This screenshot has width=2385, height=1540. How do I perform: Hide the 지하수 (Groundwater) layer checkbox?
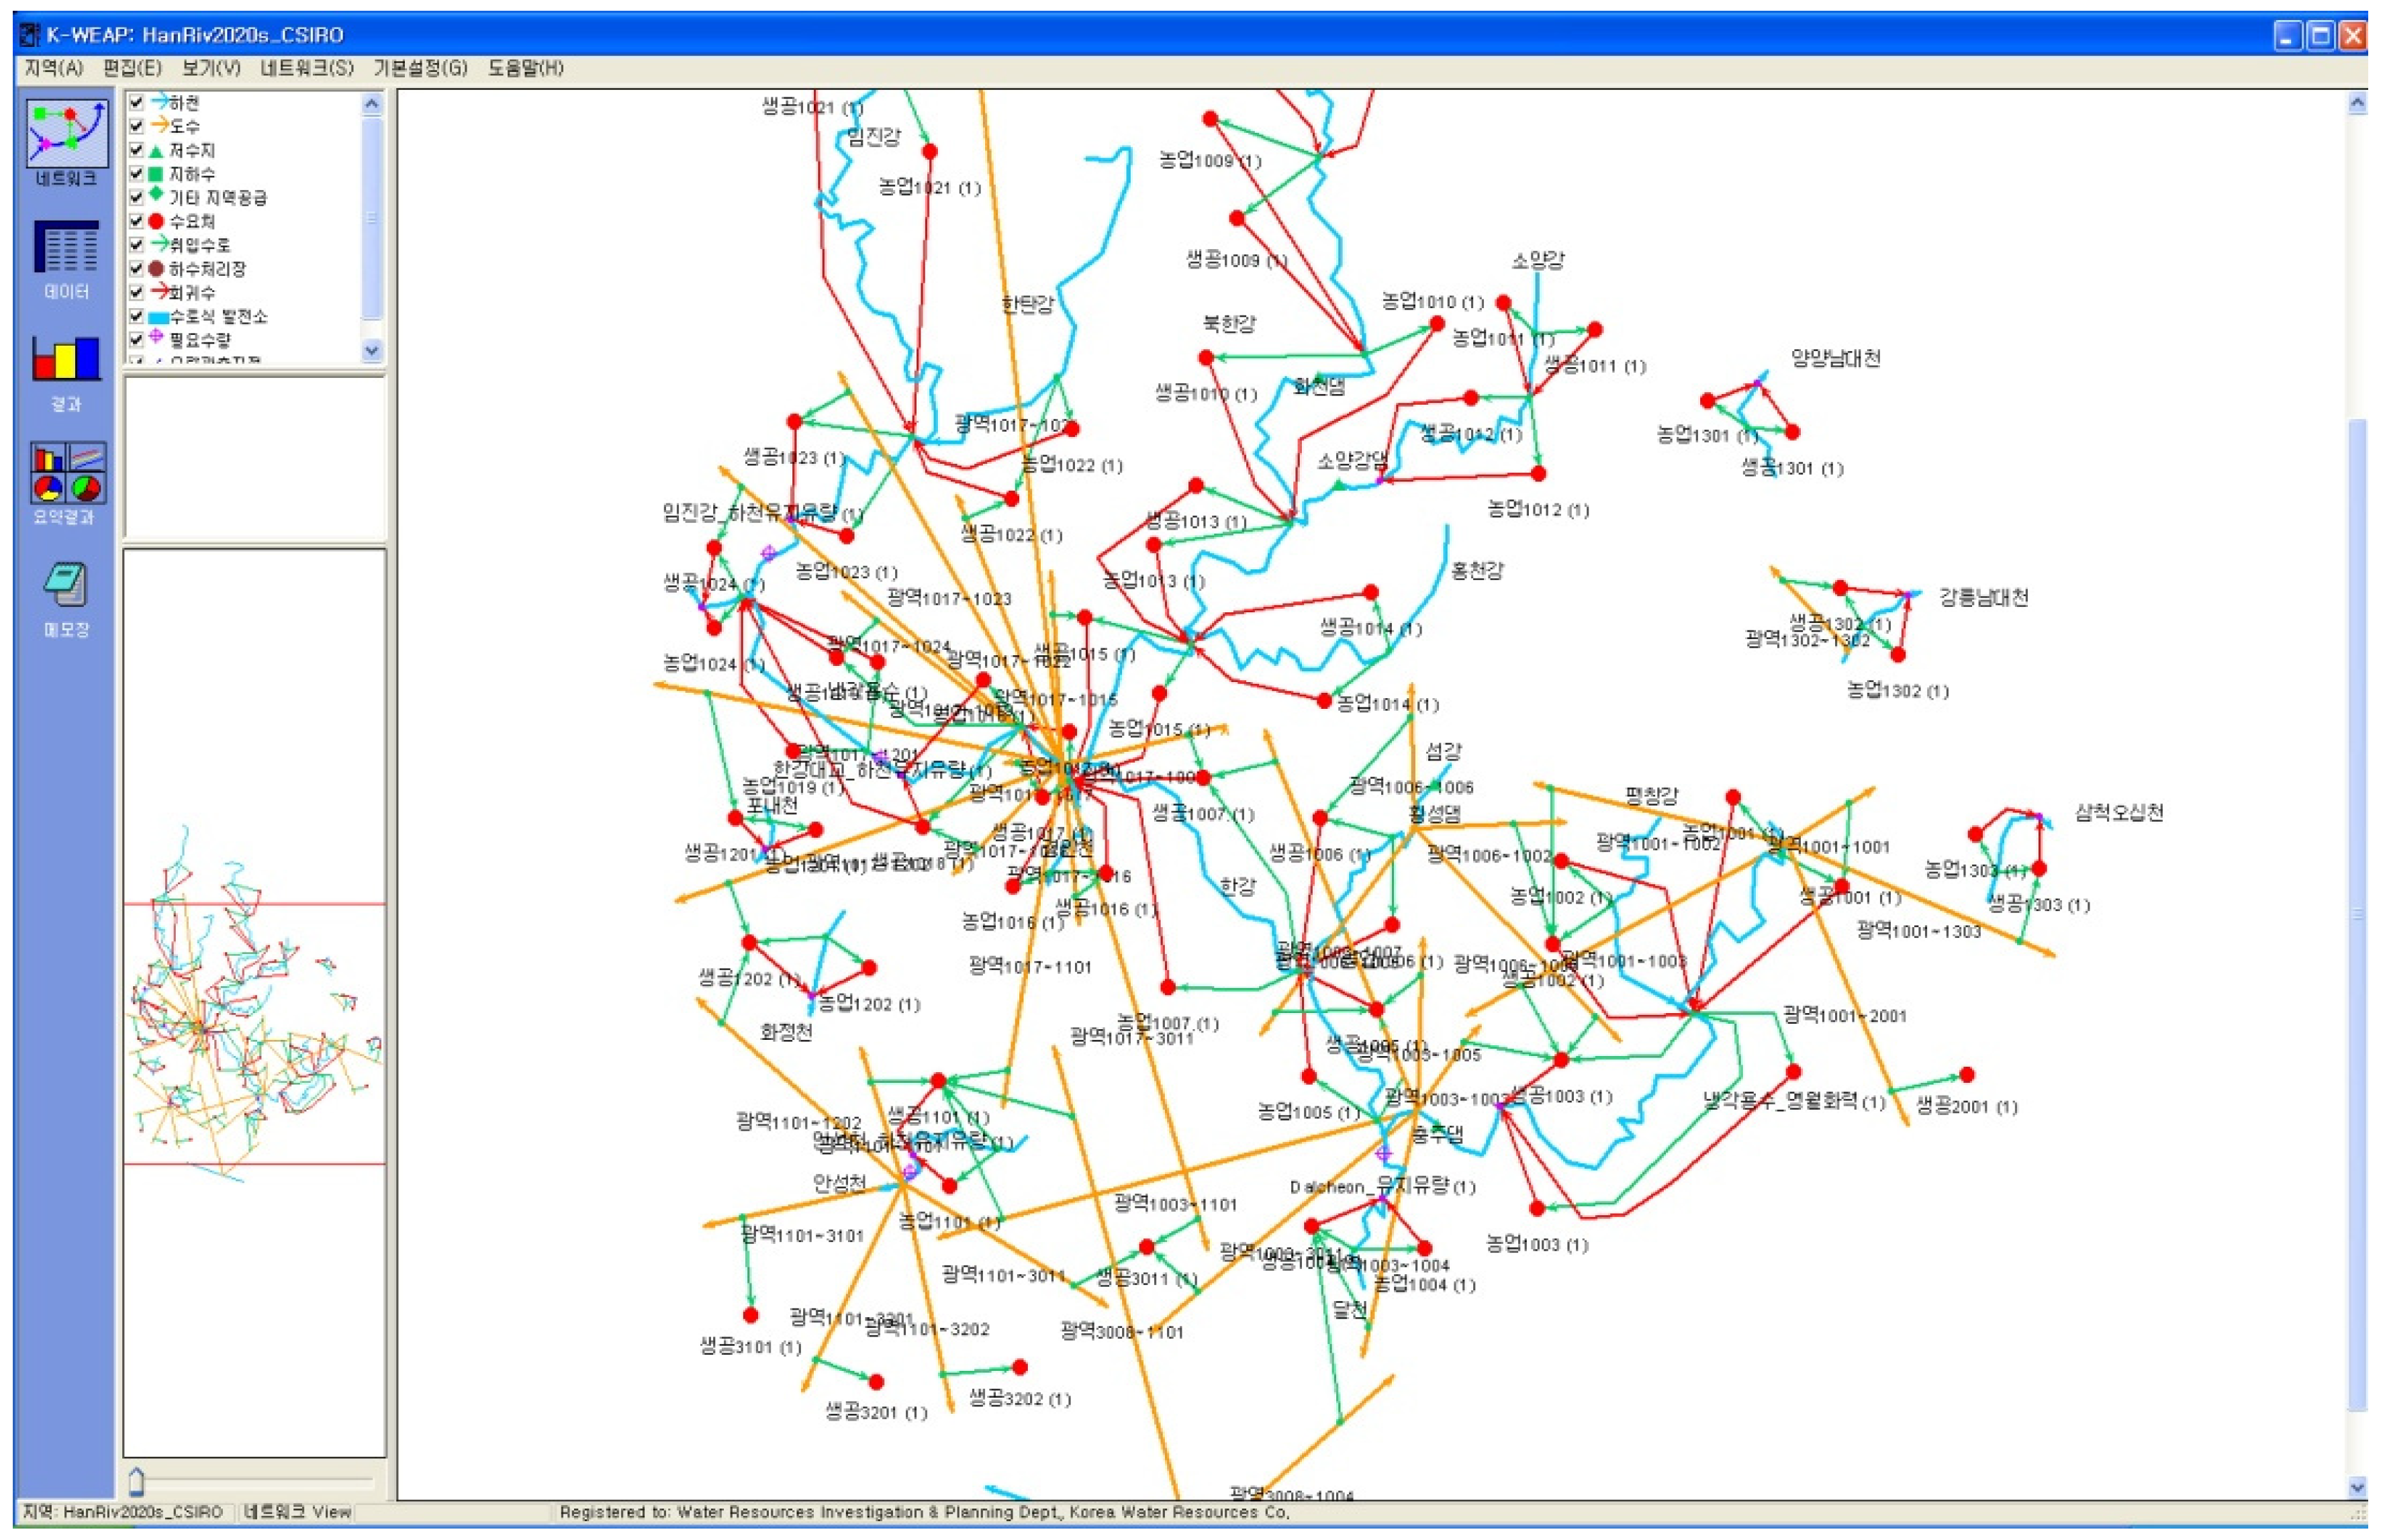click(137, 174)
